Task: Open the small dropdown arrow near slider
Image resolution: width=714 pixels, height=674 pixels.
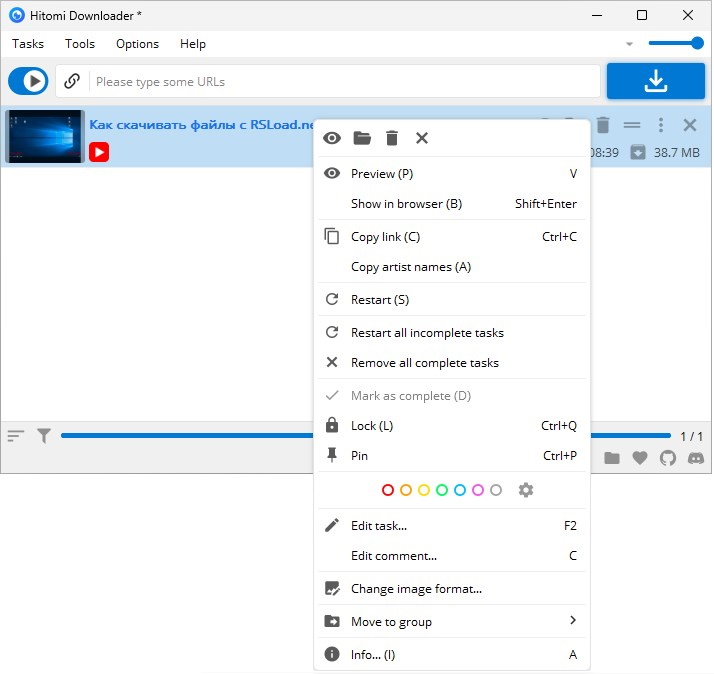Action: [629, 44]
